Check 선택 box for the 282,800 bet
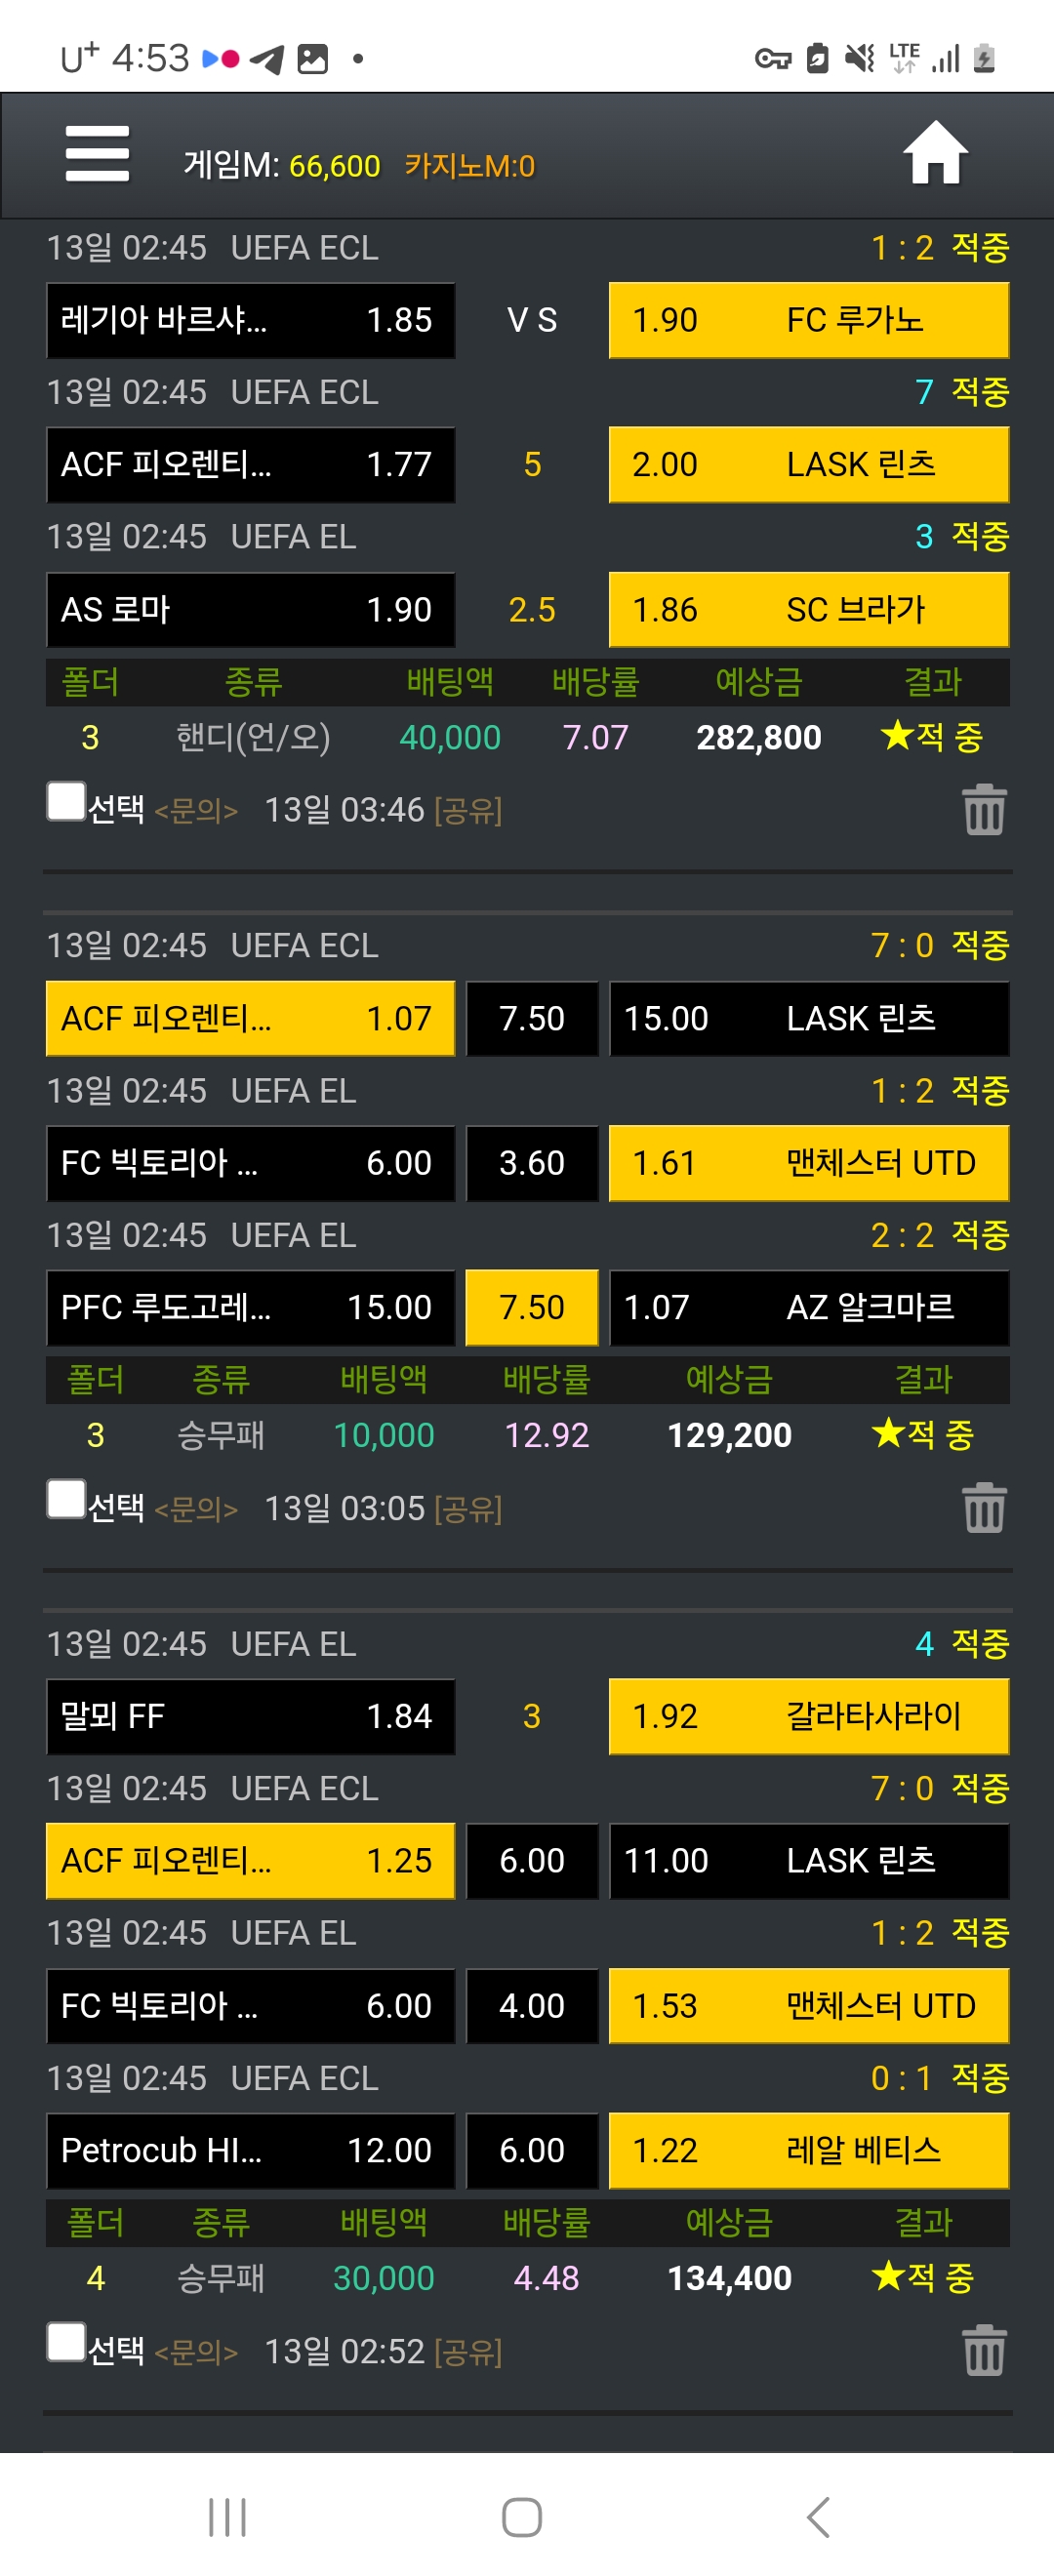1054x2576 pixels. pyautogui.click(x=66, y=802)
